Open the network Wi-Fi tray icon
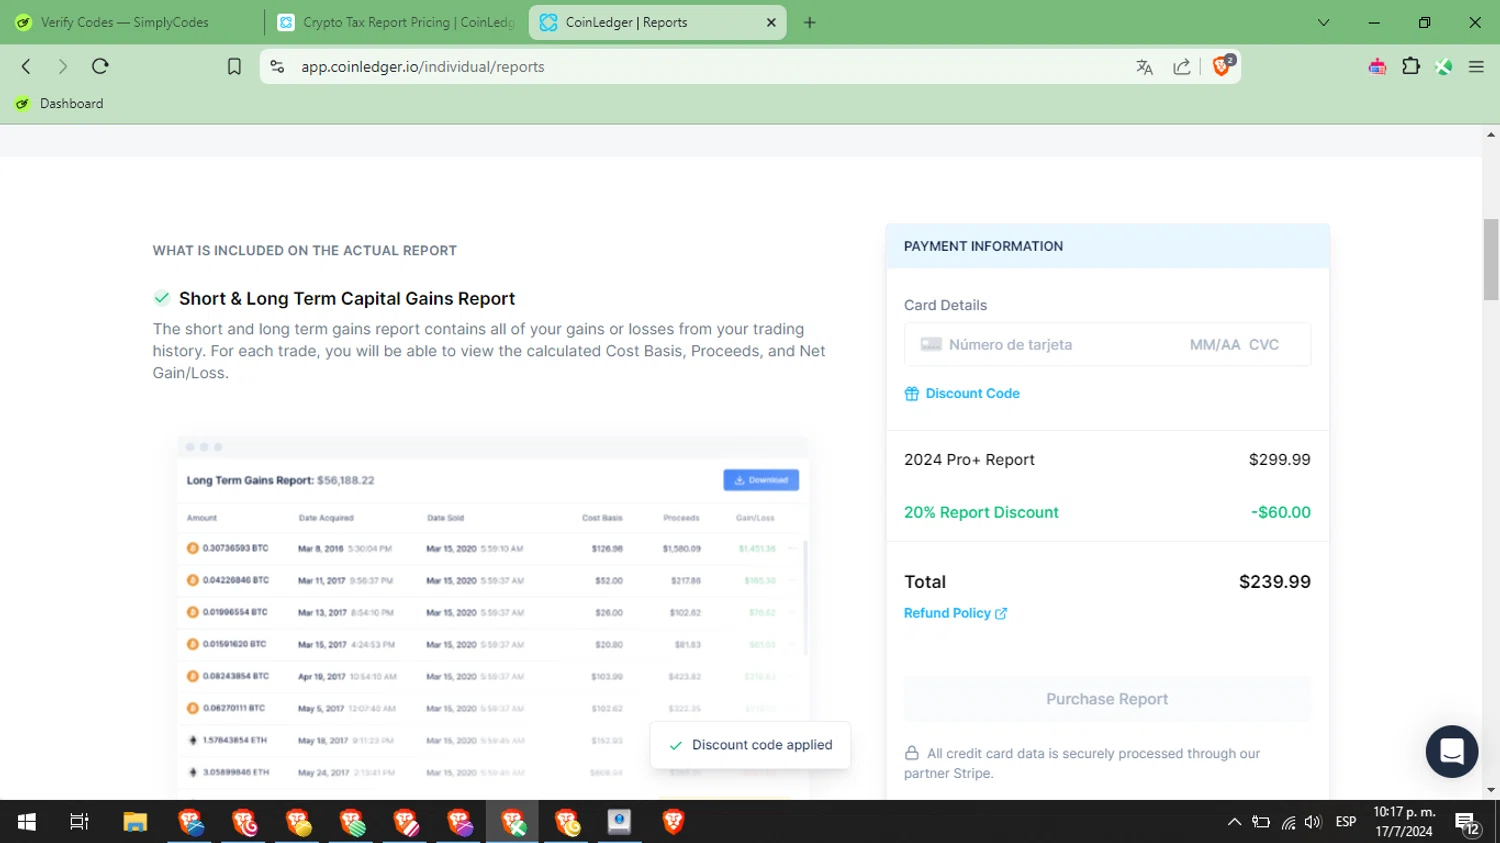 (x=1288, y=822)
